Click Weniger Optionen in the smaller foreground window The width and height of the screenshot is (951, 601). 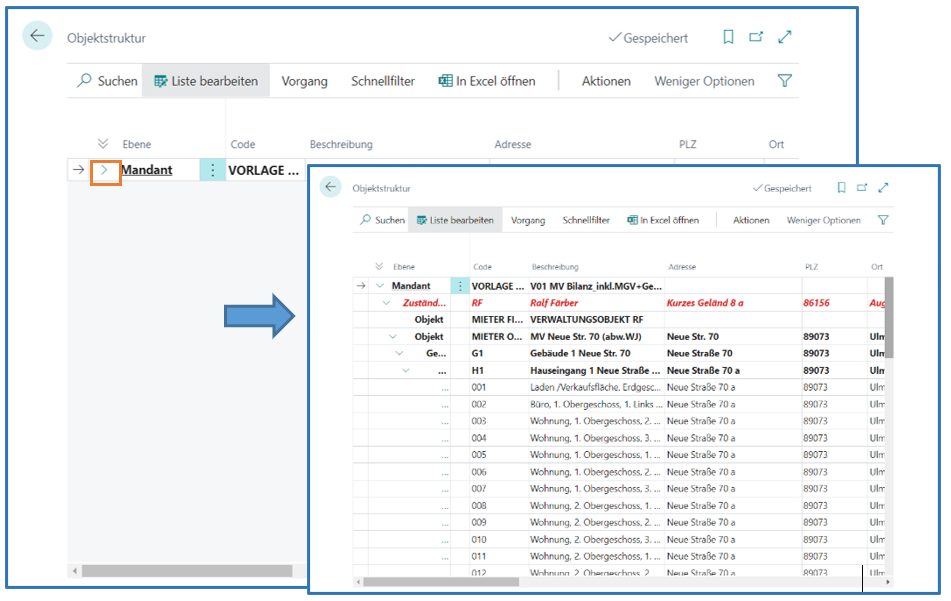point(823,220)
